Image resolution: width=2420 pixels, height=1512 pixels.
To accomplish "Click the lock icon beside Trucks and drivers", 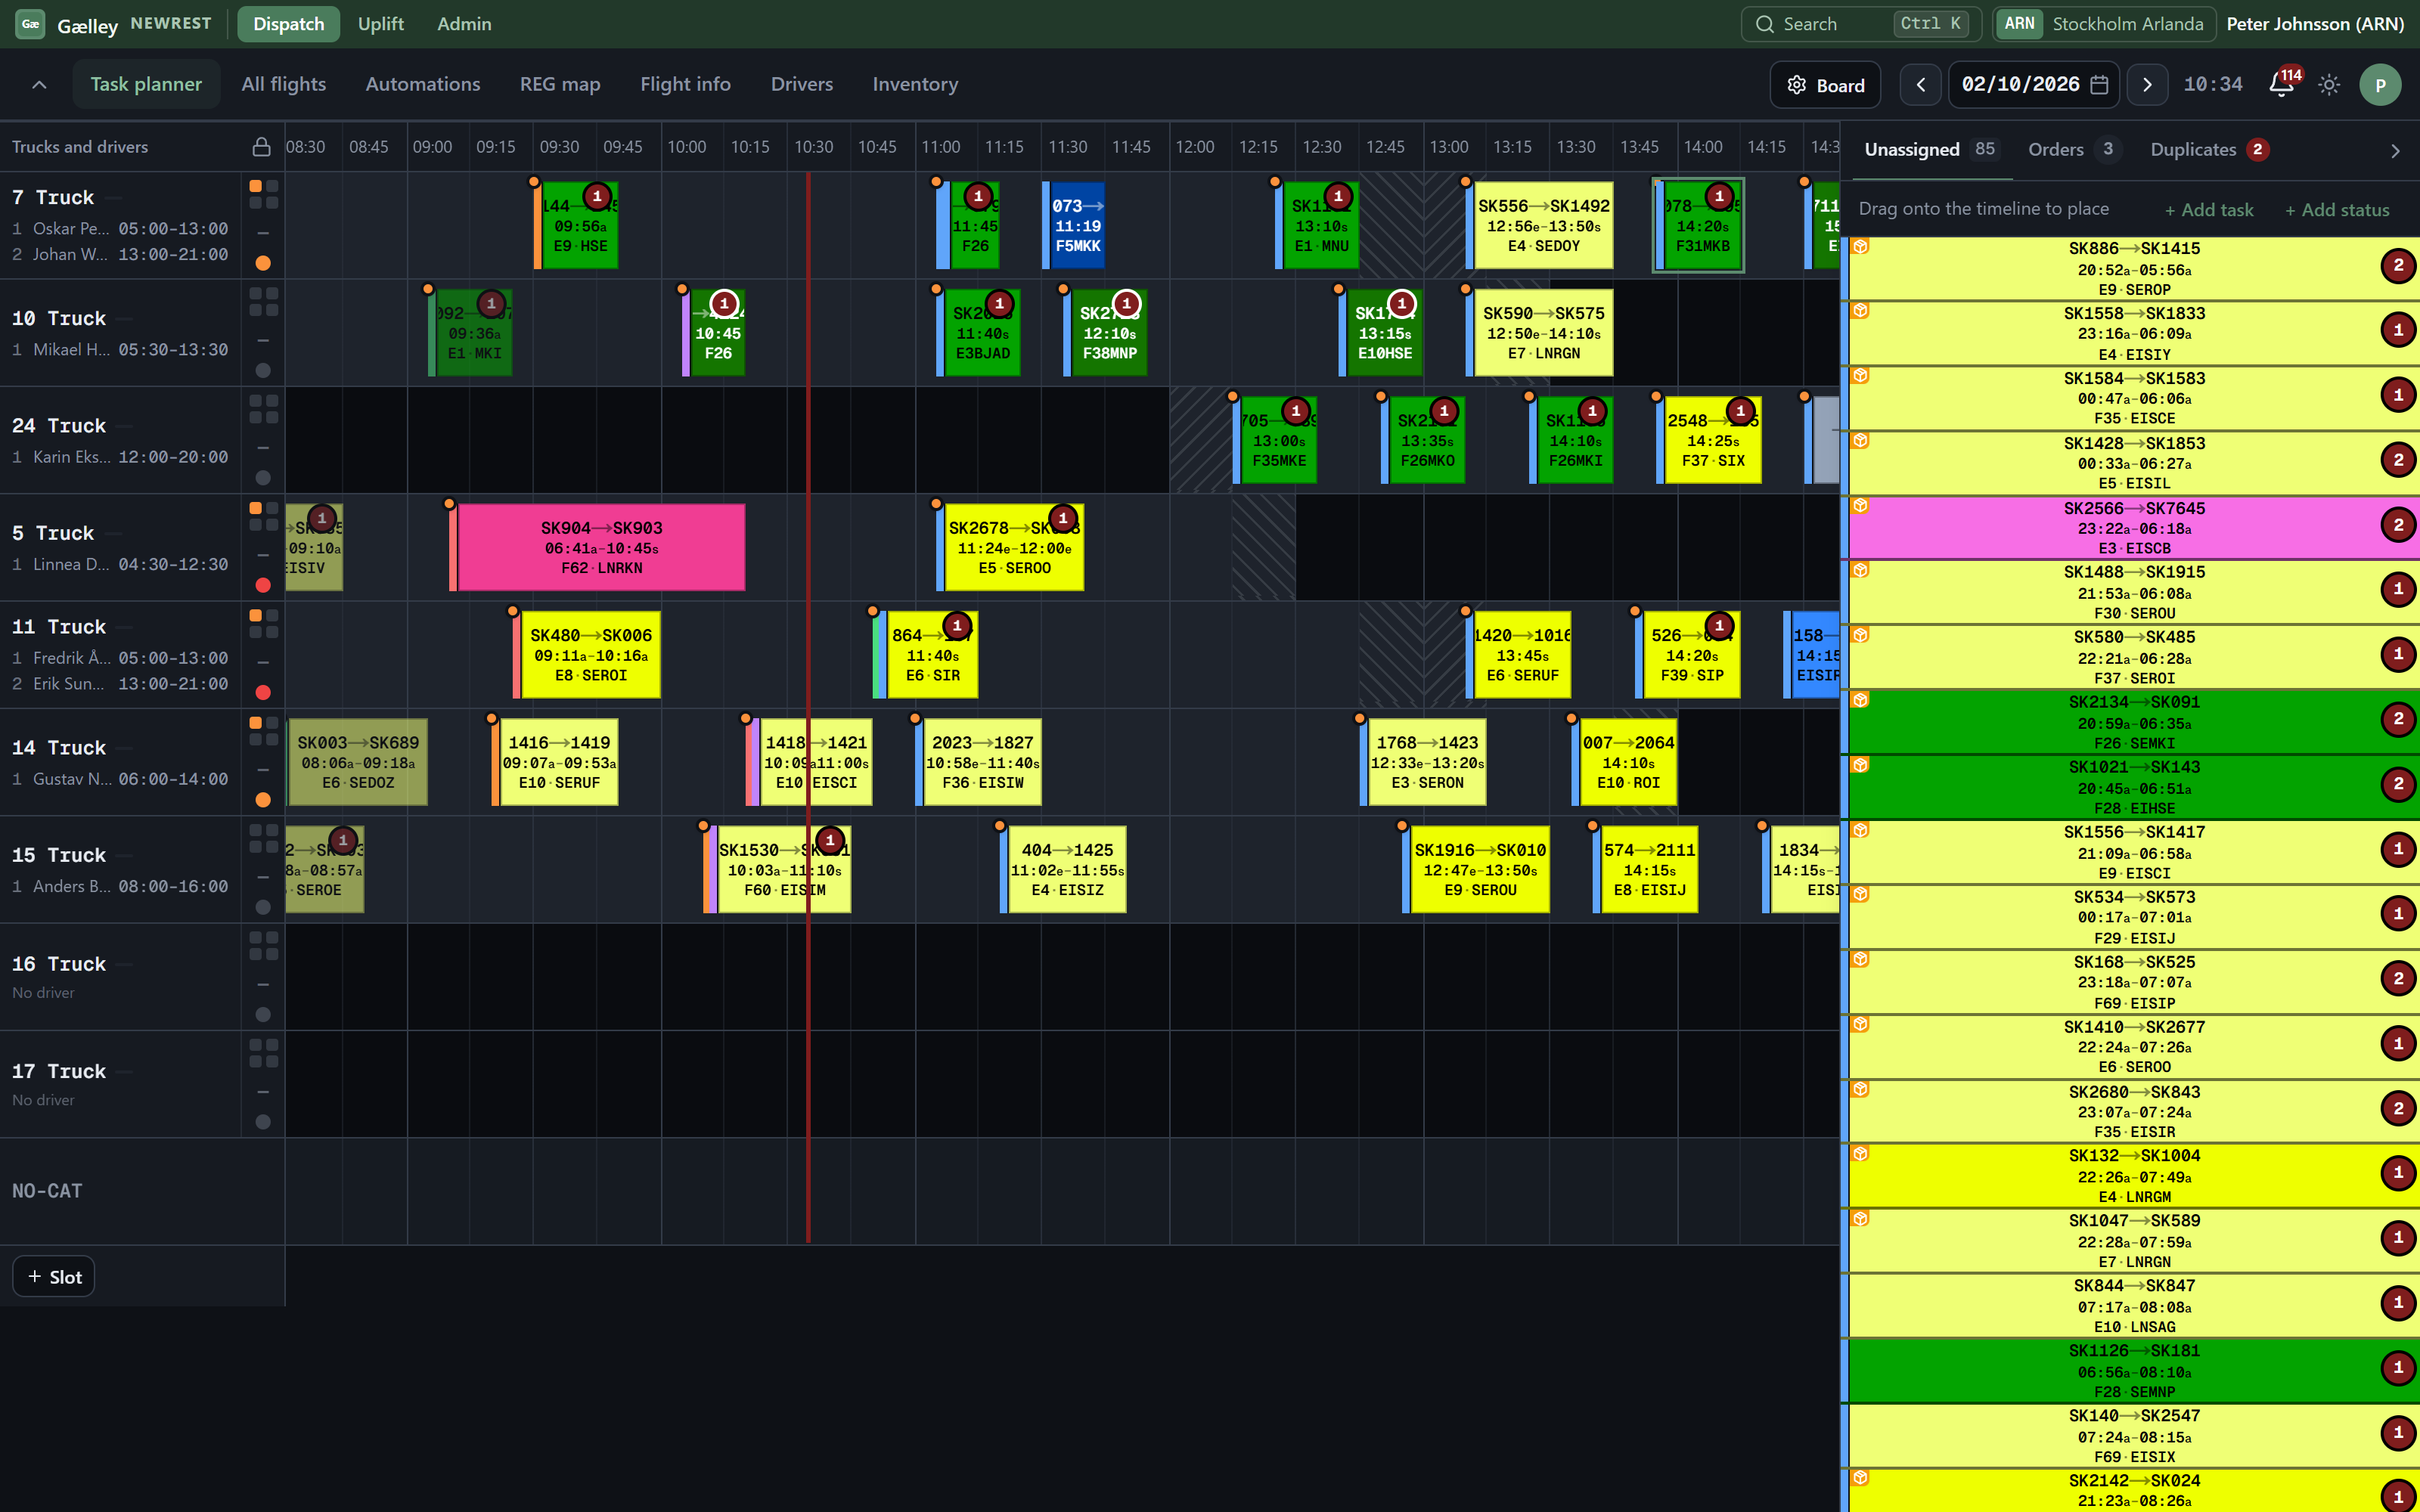I will [261, 147].
